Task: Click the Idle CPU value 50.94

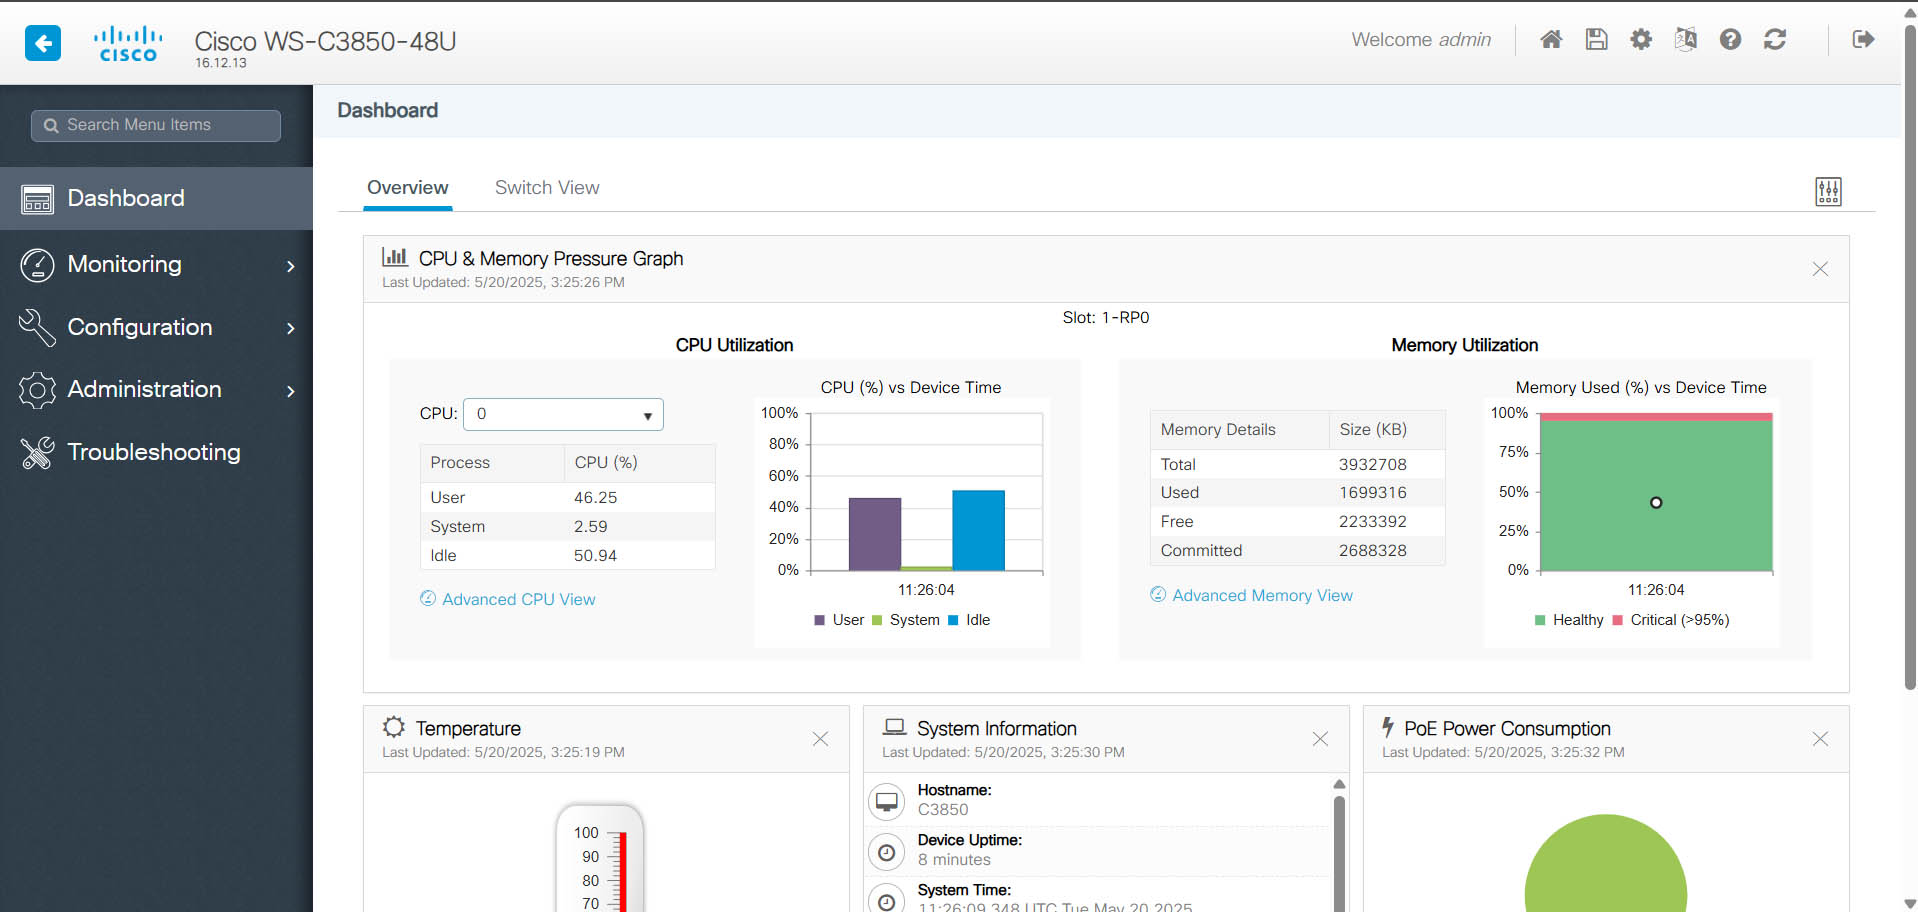Action: [x=595, y=556]
